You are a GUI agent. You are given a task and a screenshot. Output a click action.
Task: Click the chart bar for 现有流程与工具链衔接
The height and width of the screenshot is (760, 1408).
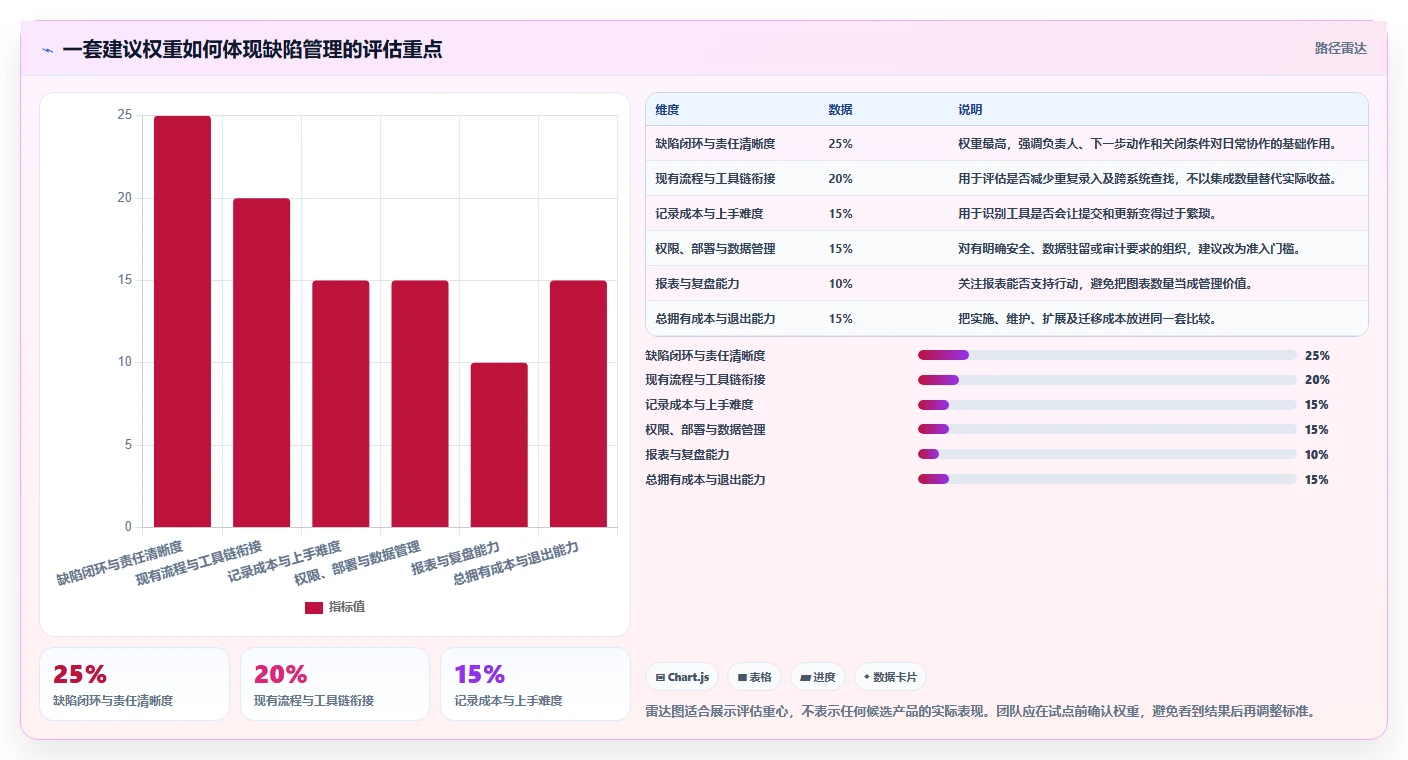coord(262,363)
